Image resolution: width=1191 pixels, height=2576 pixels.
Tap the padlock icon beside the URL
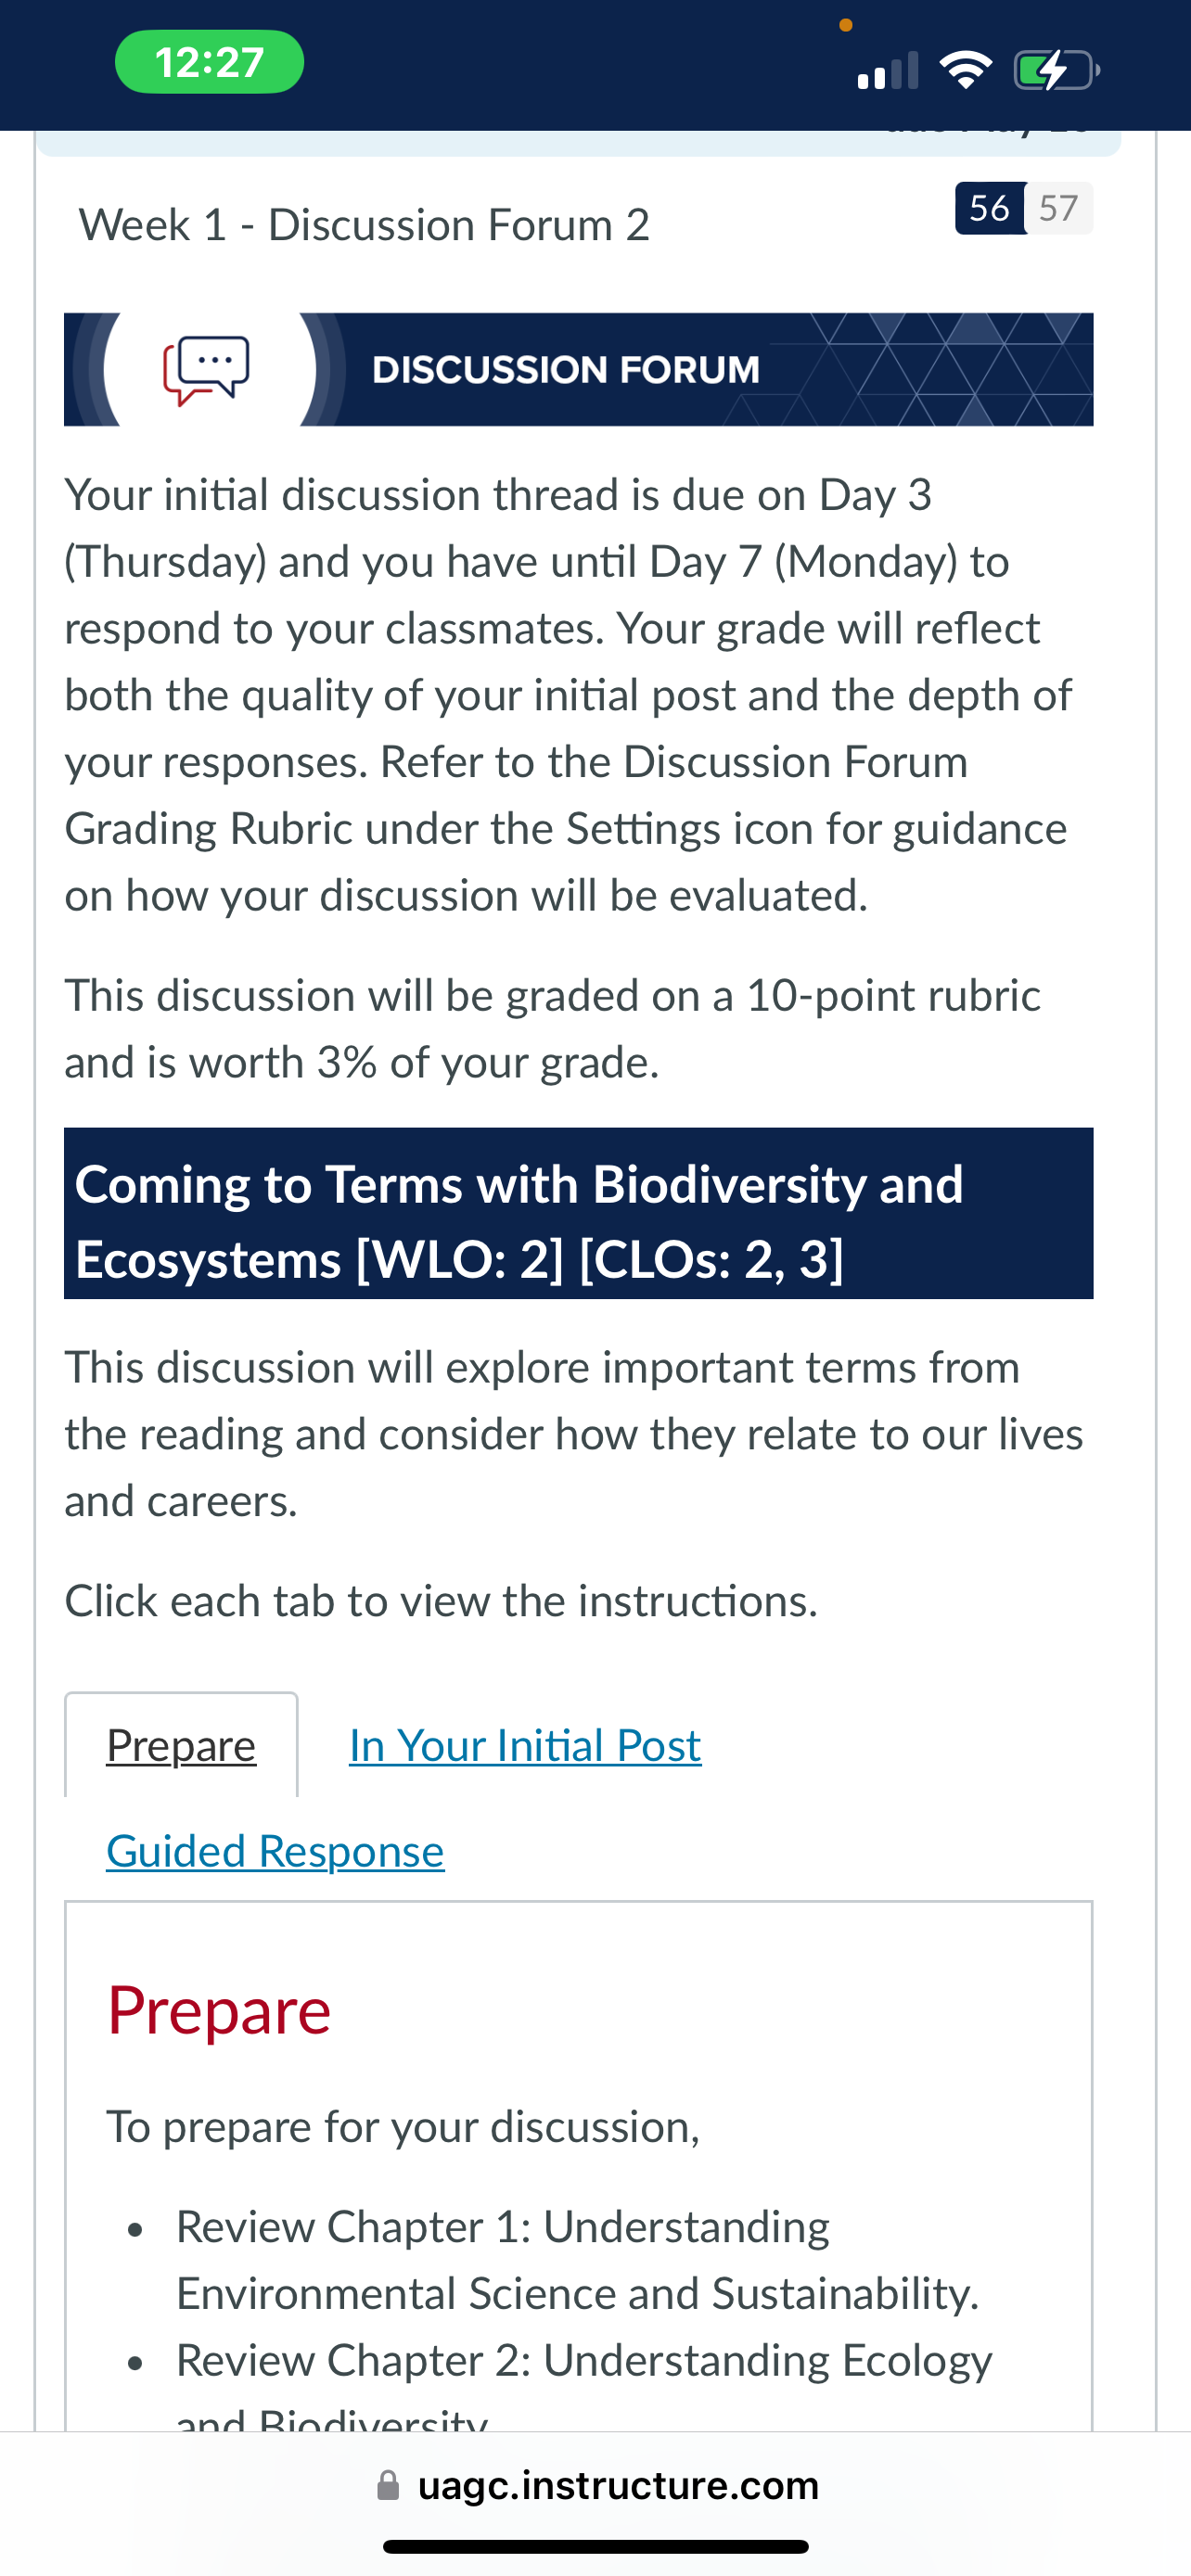pos(388,2486)
